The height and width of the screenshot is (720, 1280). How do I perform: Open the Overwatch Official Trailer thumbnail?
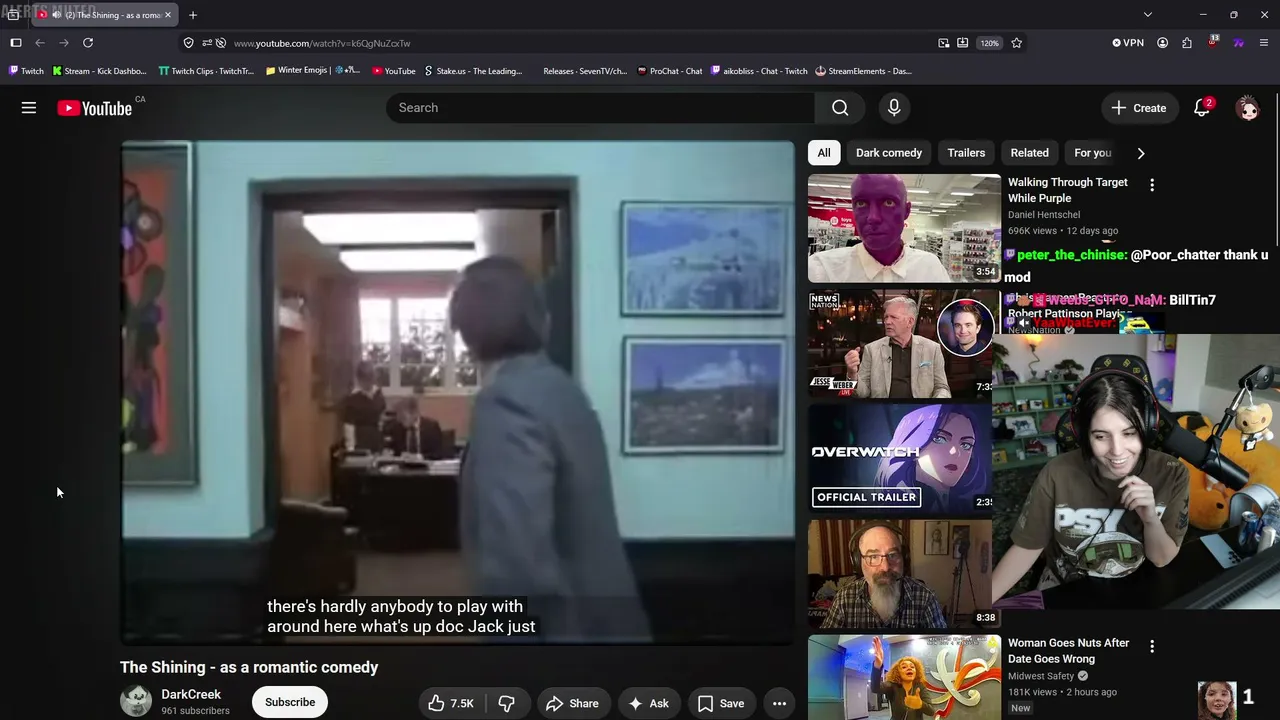[900, 458]
